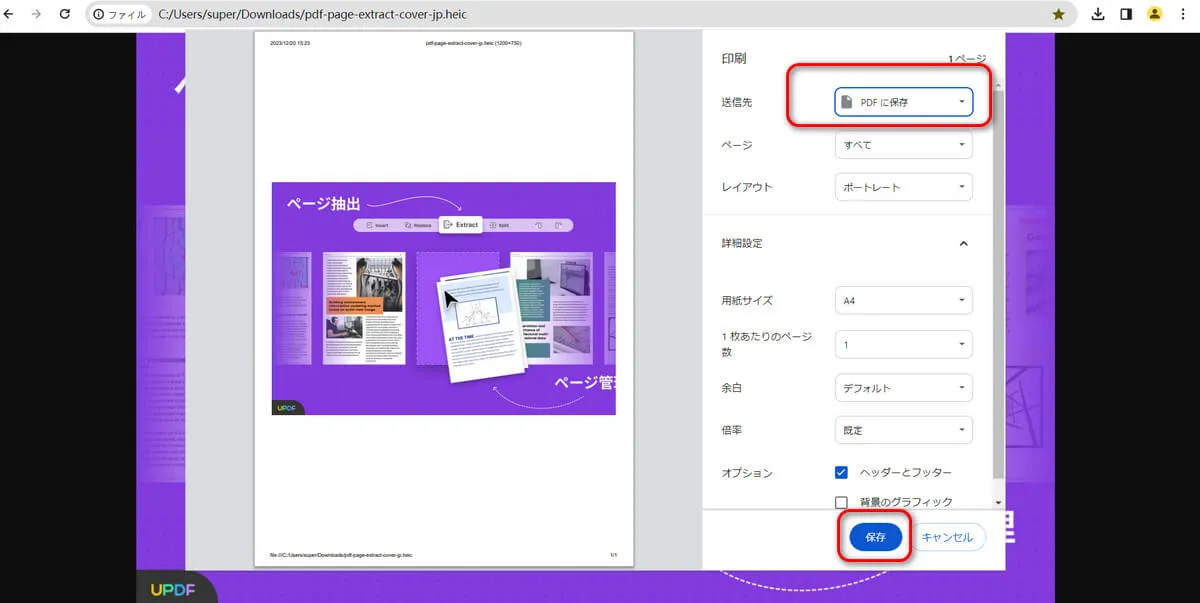Click the キャンセル button

click(x=947, y=537)
